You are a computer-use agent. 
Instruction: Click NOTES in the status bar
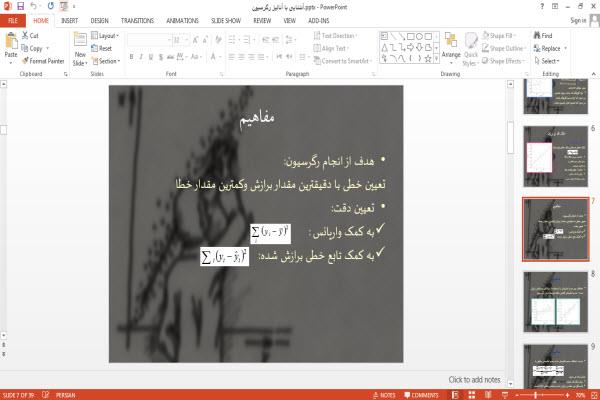coord(384,395)
